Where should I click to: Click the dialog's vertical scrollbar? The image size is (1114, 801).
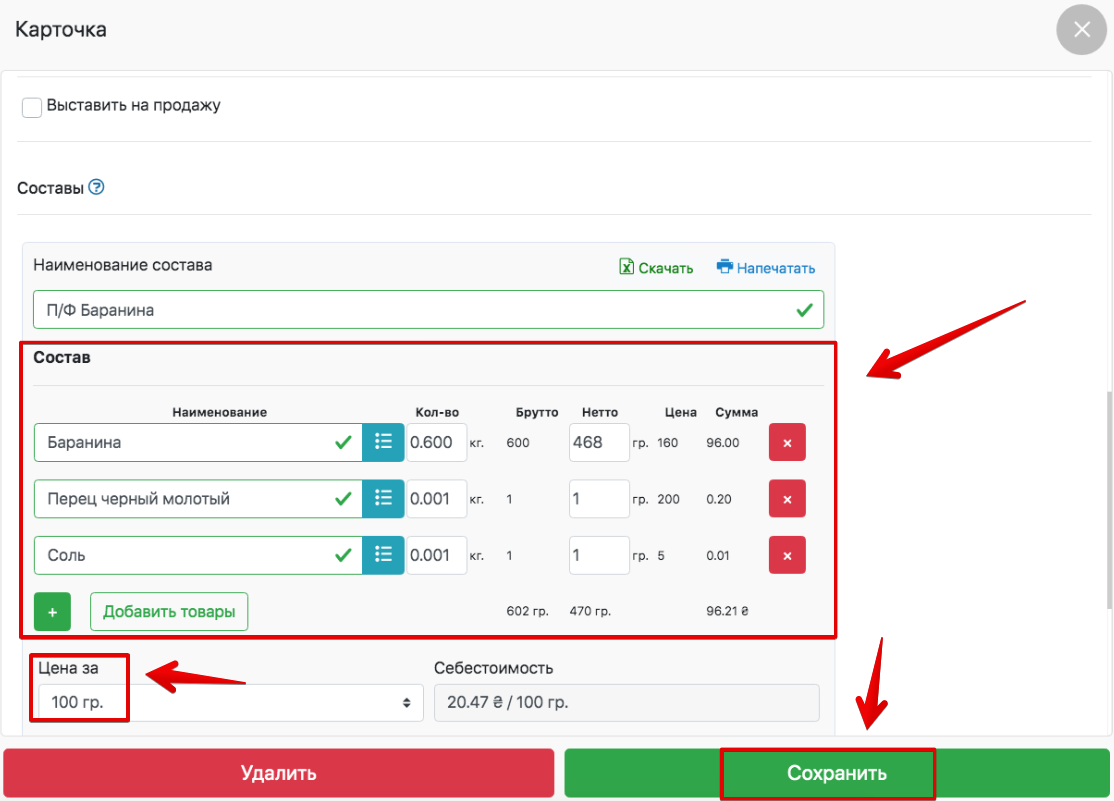click(x=1108, y=500)
